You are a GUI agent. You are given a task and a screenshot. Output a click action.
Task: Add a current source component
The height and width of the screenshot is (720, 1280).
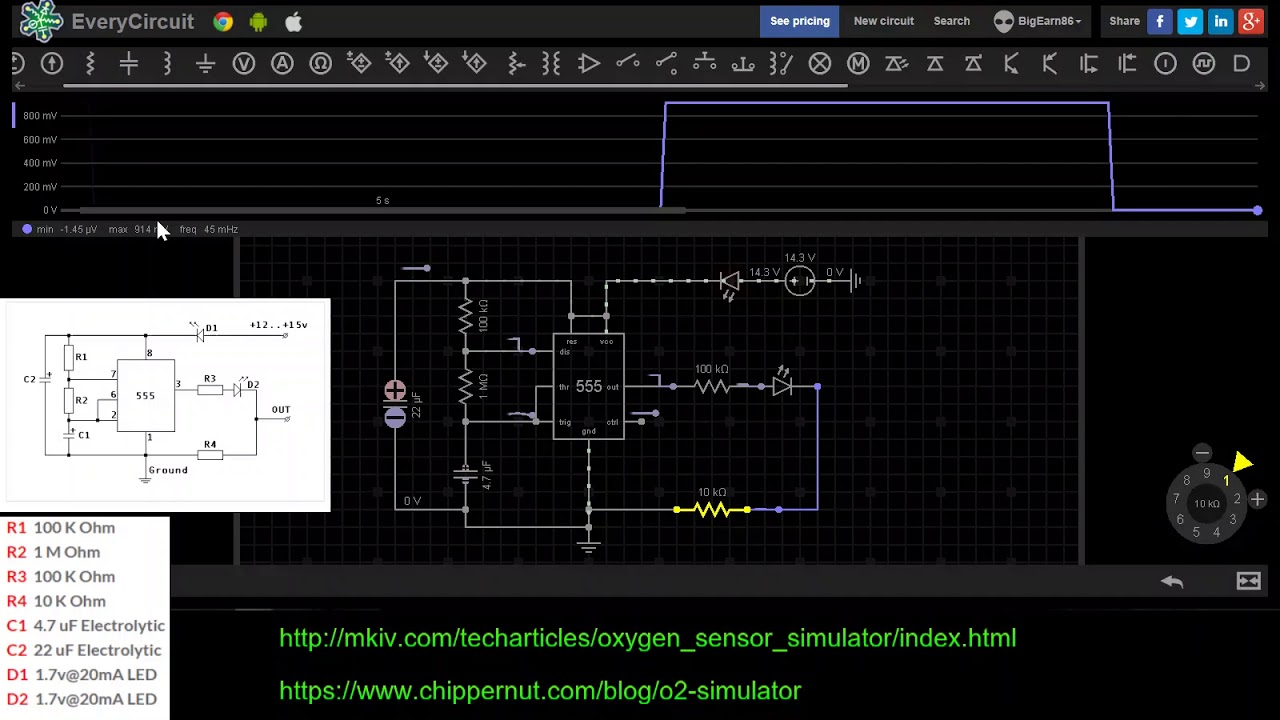(x=52, y=64)
